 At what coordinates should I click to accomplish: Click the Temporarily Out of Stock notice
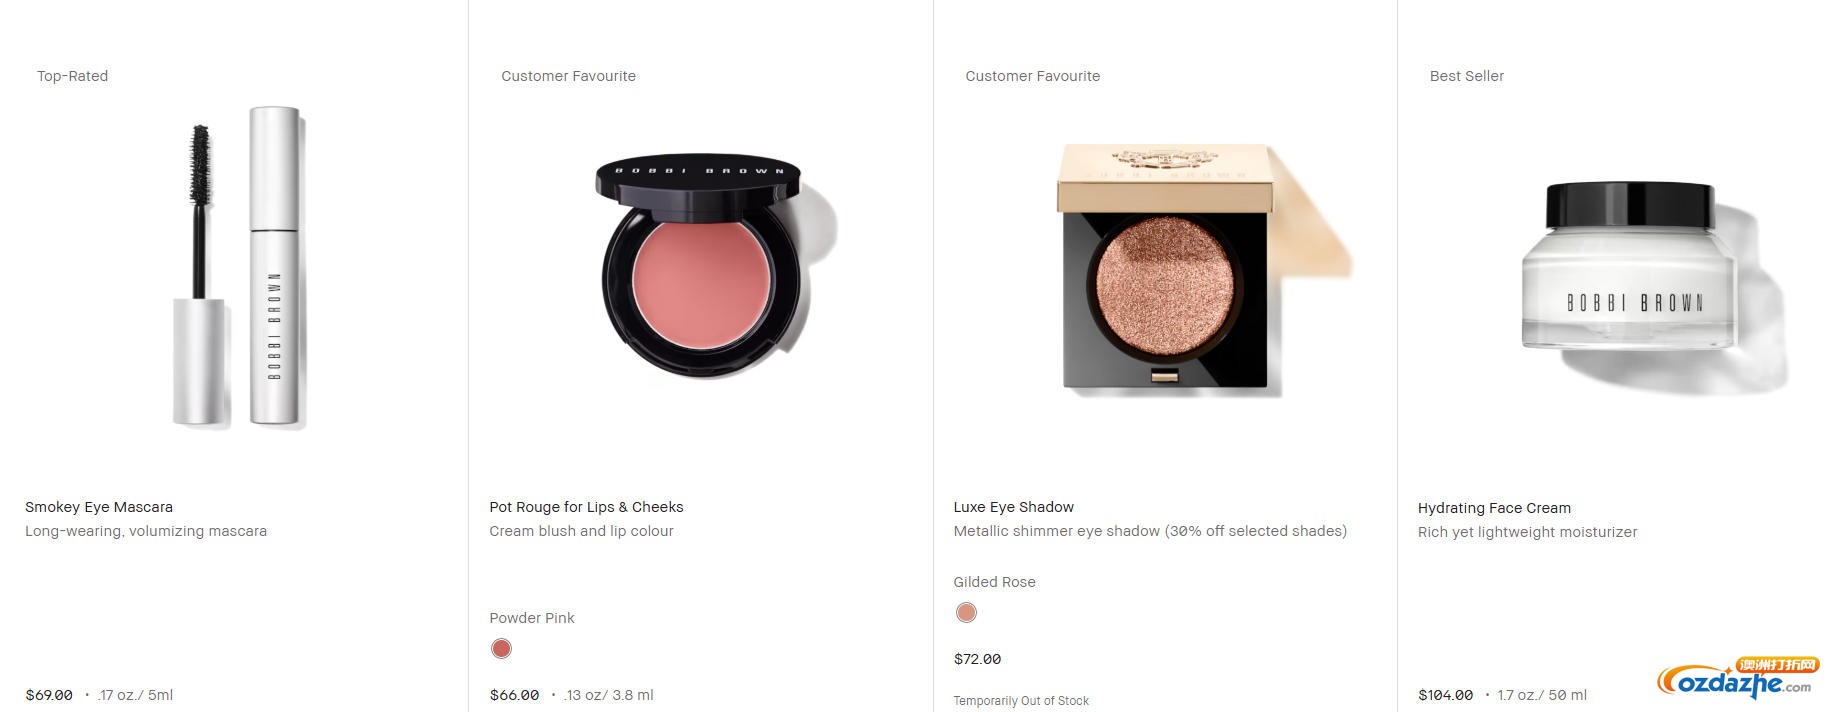[1021, 701]
